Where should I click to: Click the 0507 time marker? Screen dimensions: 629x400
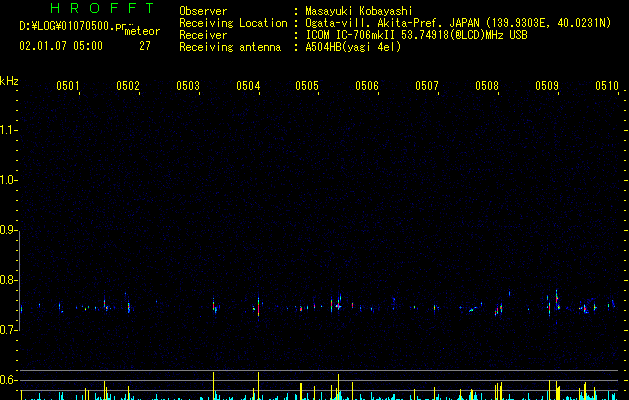427,85
